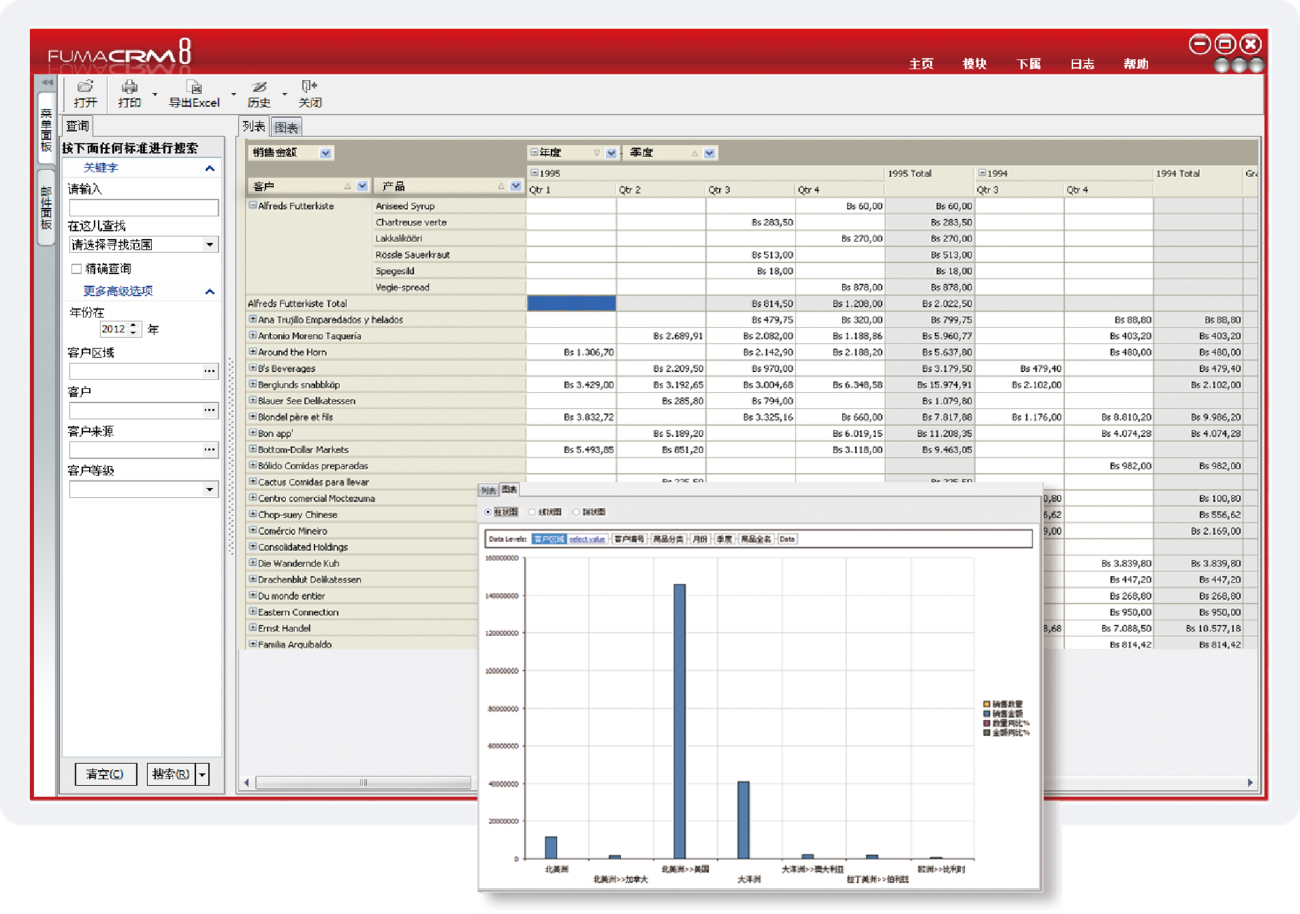Switch to the 列表 tab in main view

pyautogui.click(x=254, y=126)
